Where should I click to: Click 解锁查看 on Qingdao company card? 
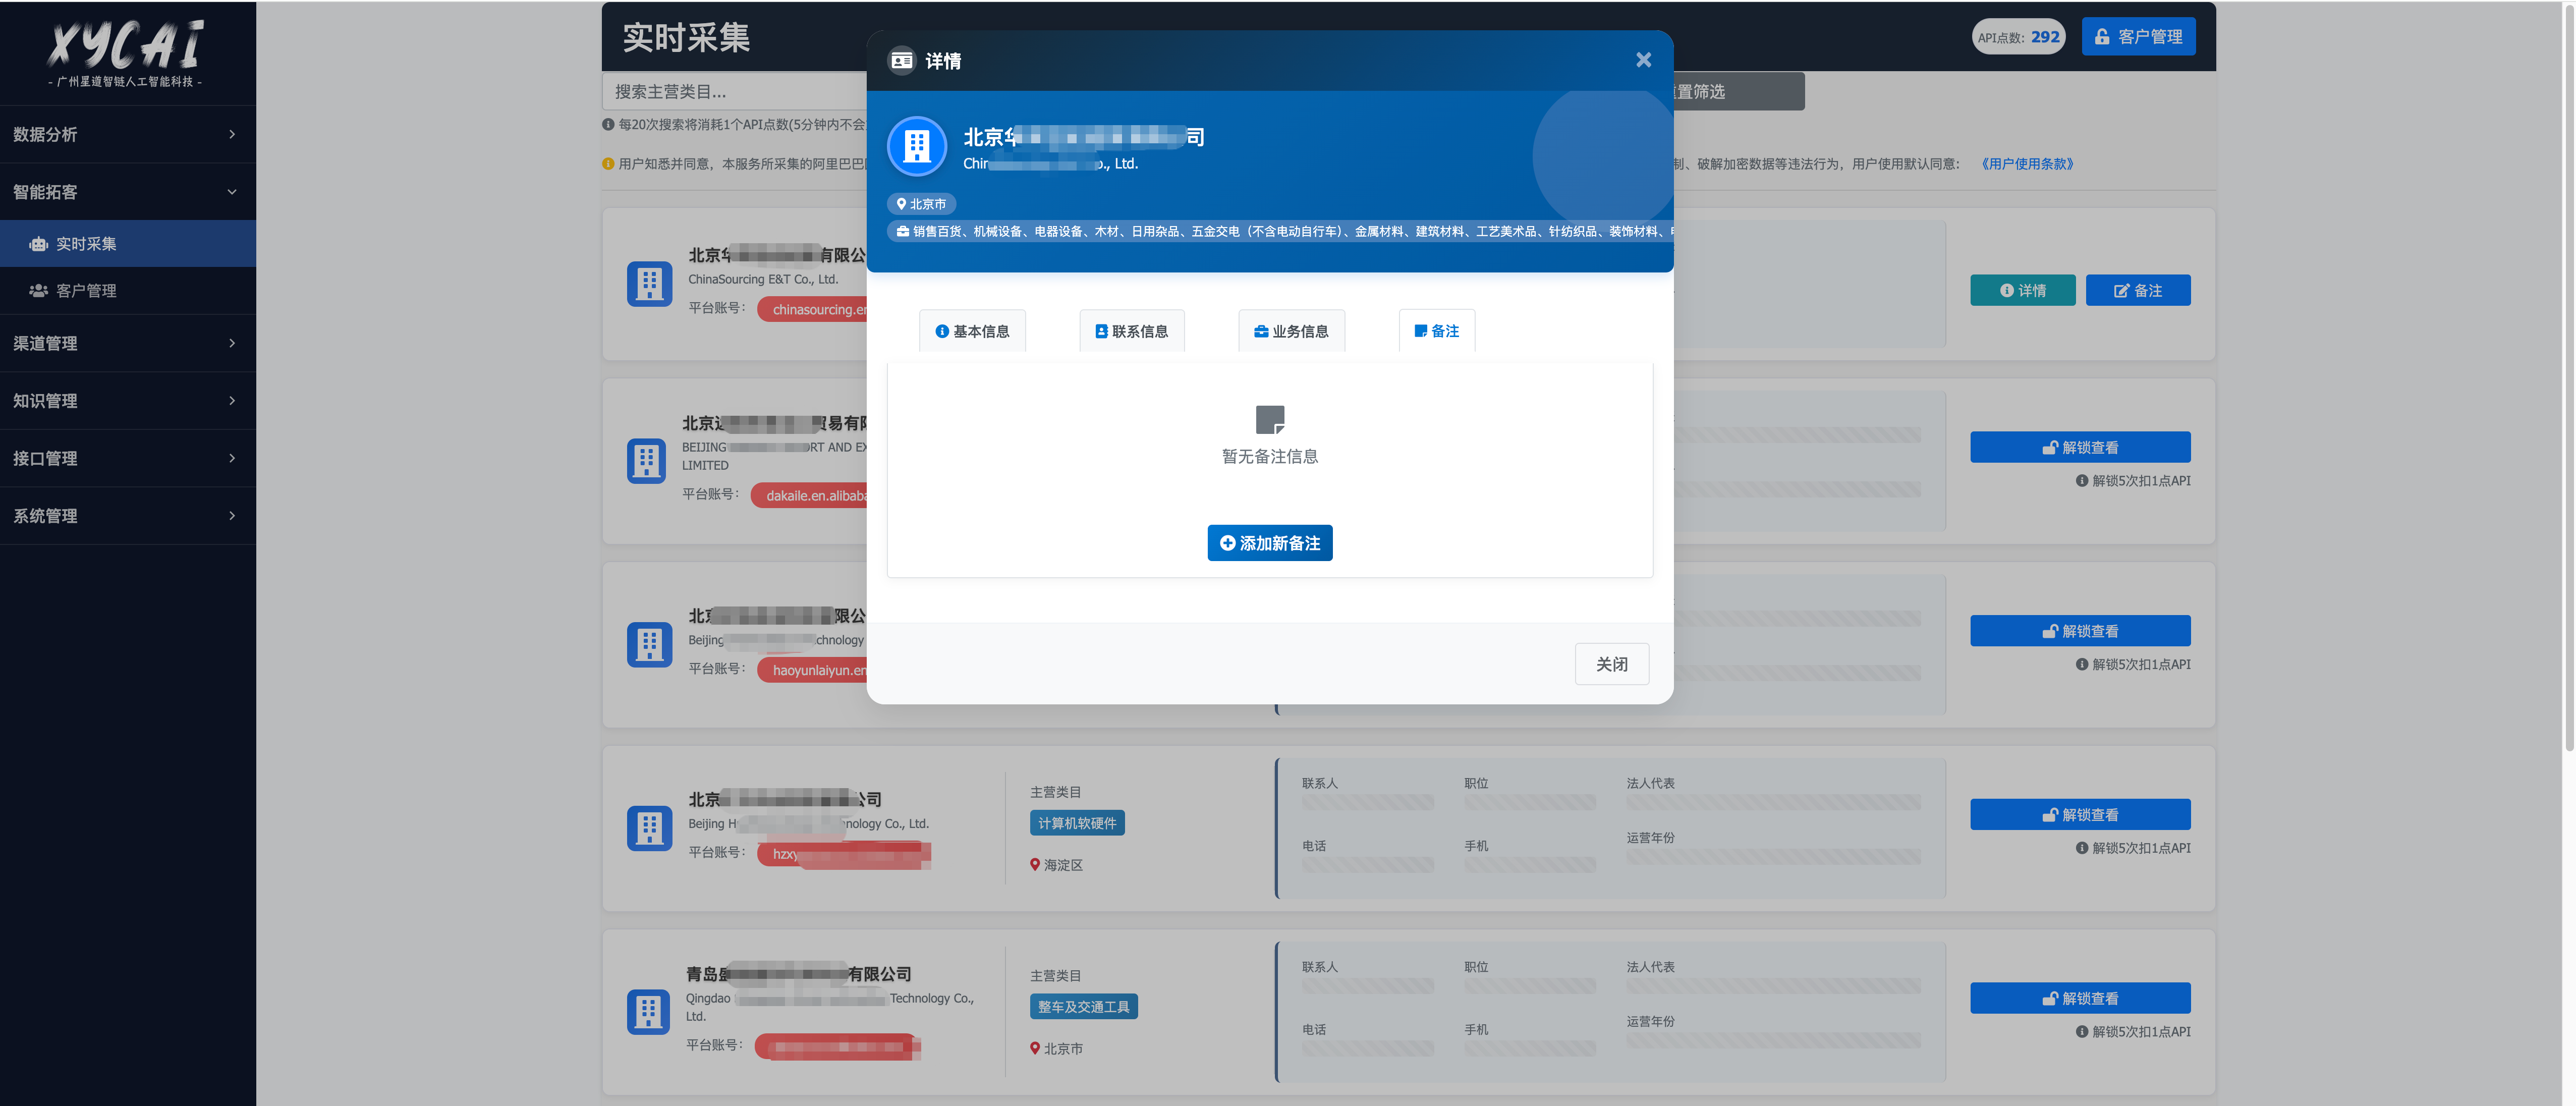pyautogui.click(x=2080, y=998)
